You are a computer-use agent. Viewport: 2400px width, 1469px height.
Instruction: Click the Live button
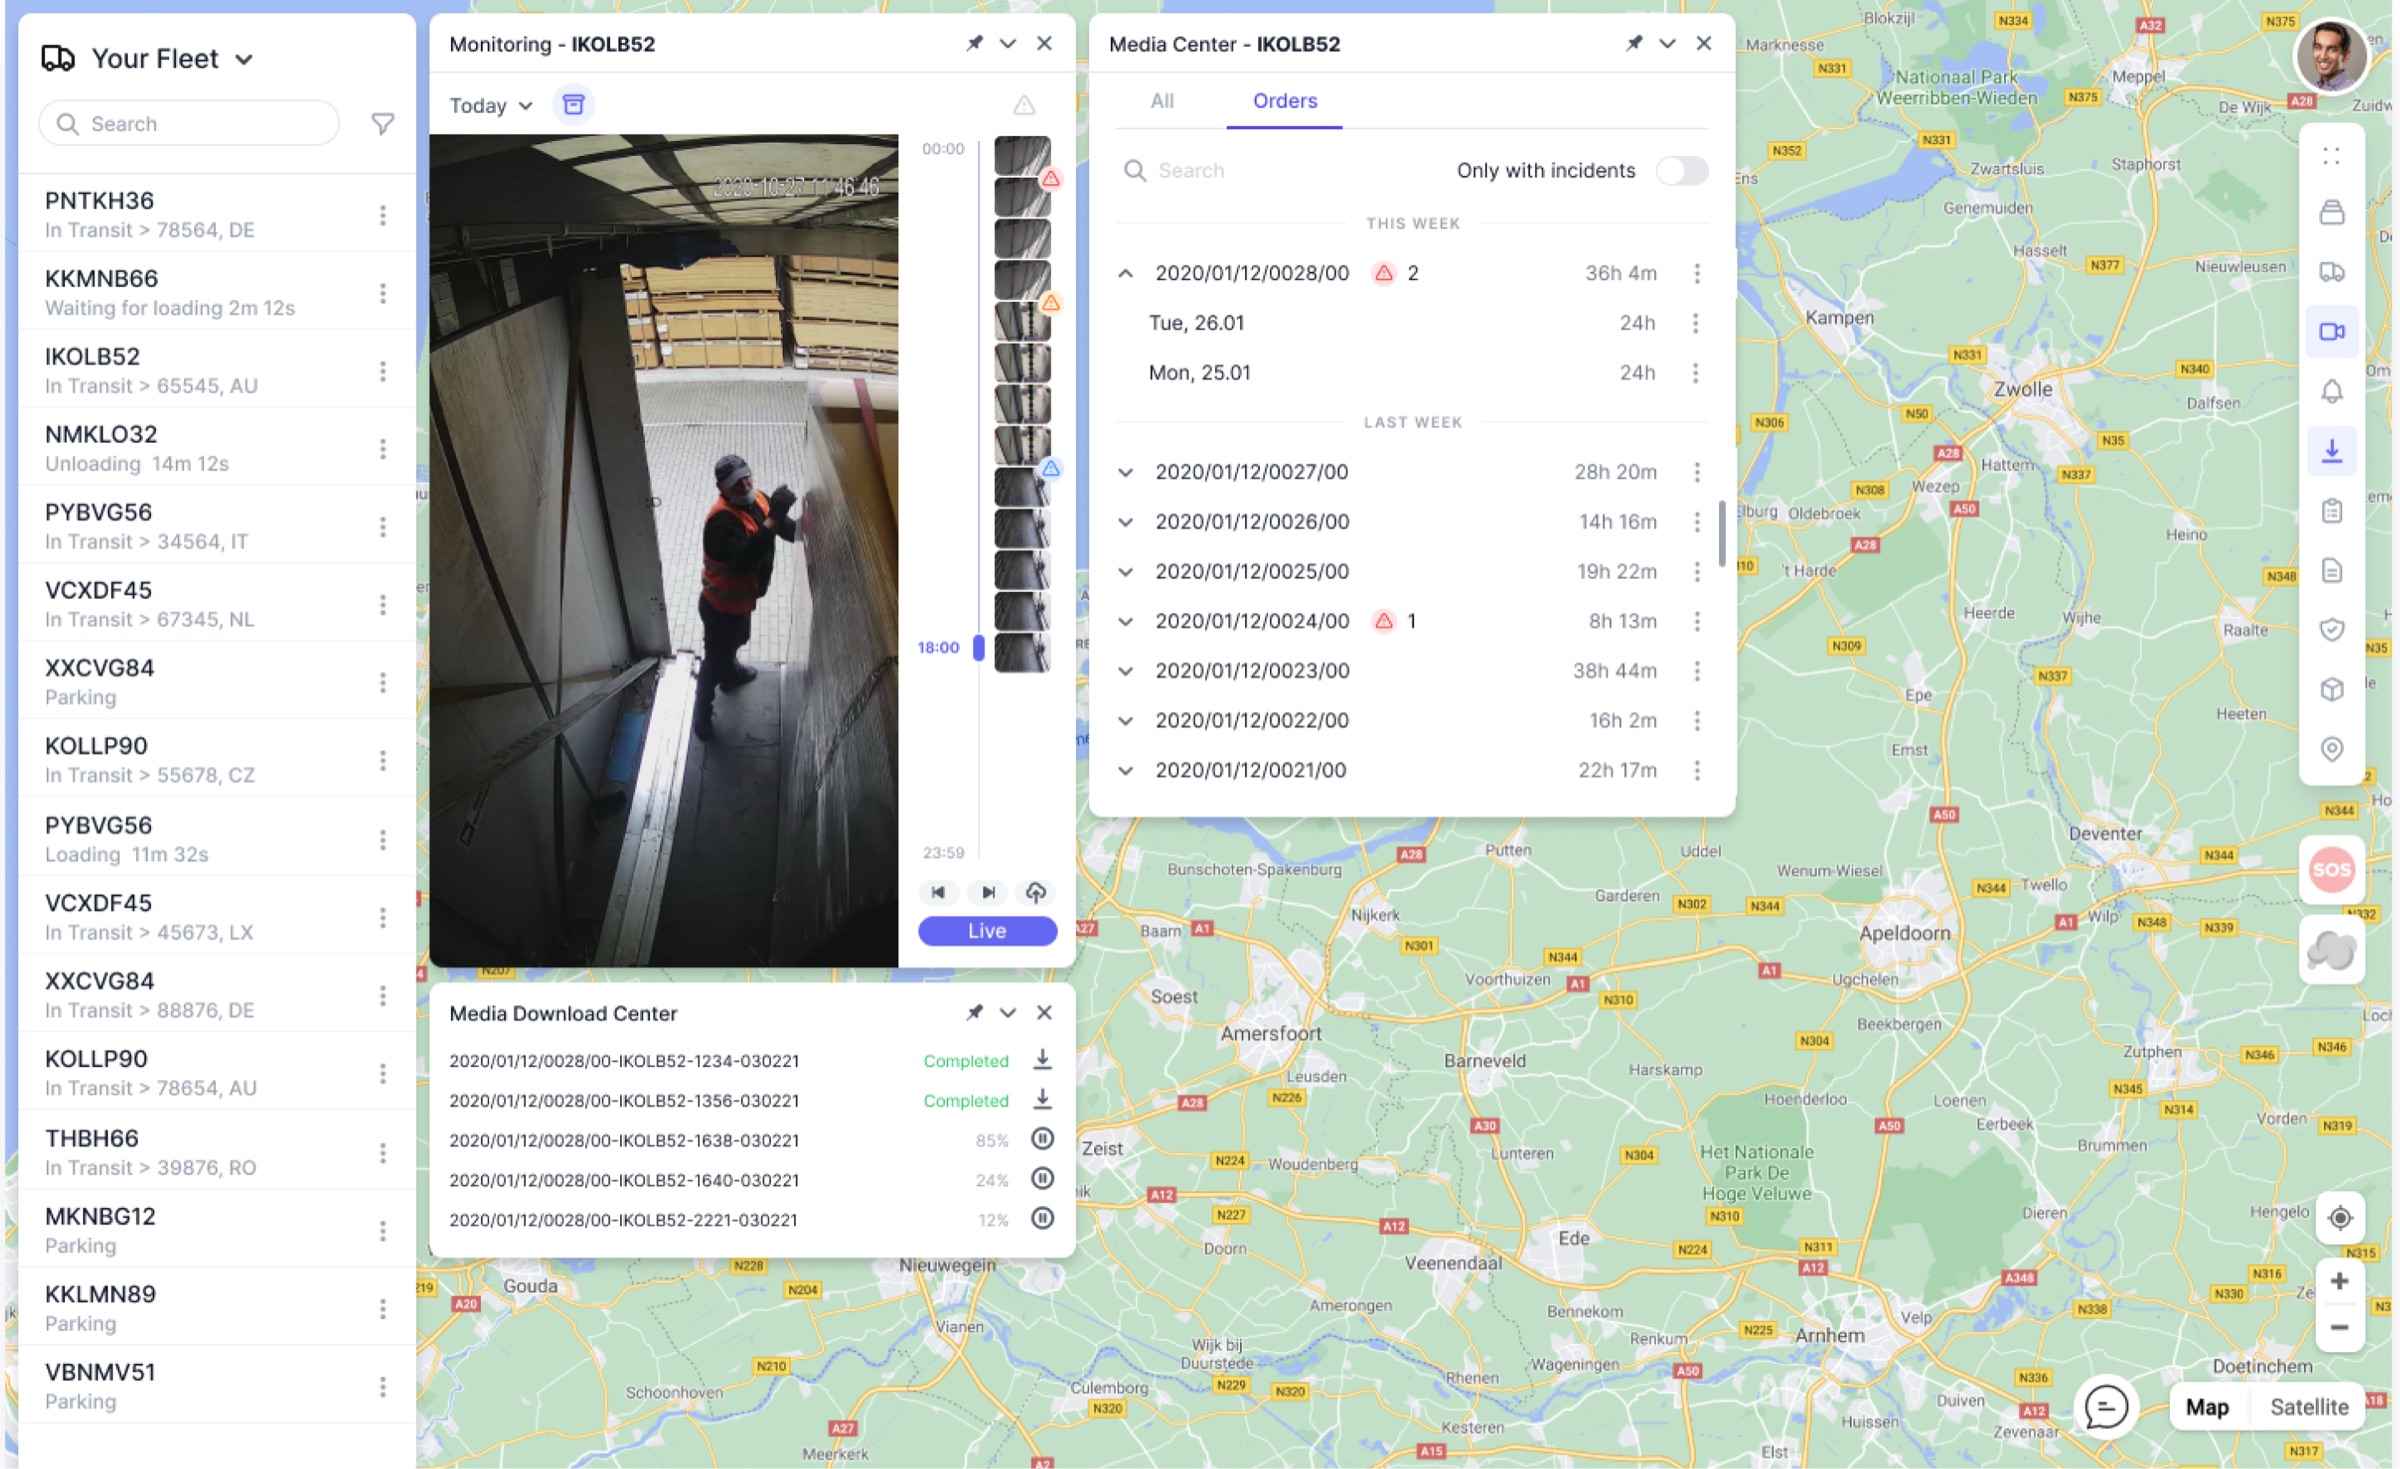[x=986, y=931]
